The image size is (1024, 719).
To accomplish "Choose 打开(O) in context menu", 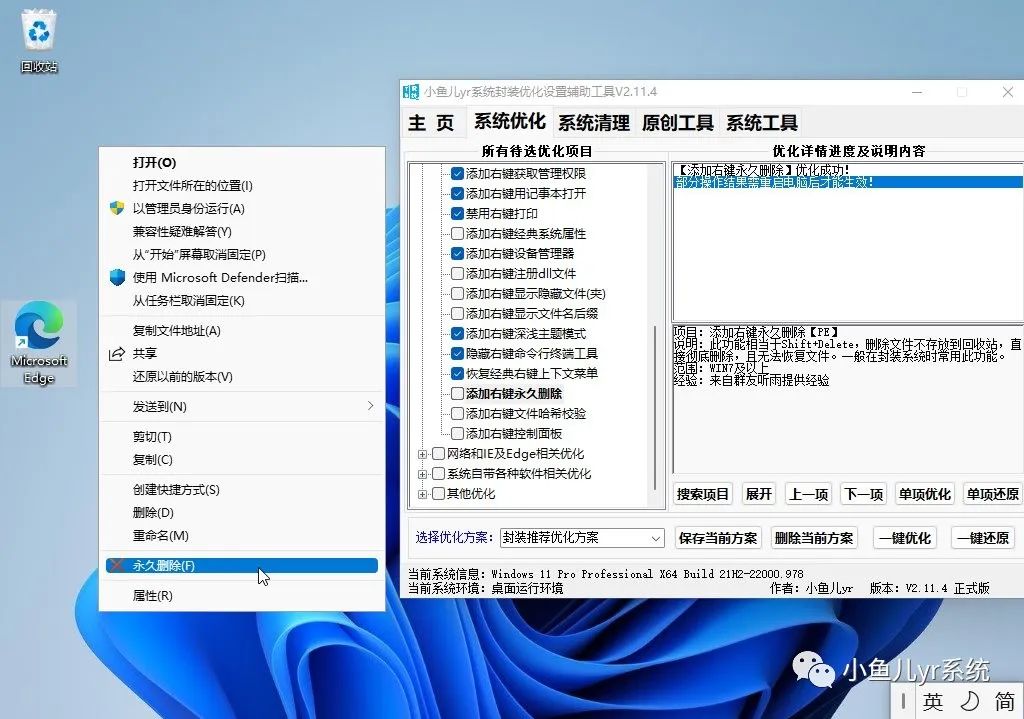I will (242, 163).
